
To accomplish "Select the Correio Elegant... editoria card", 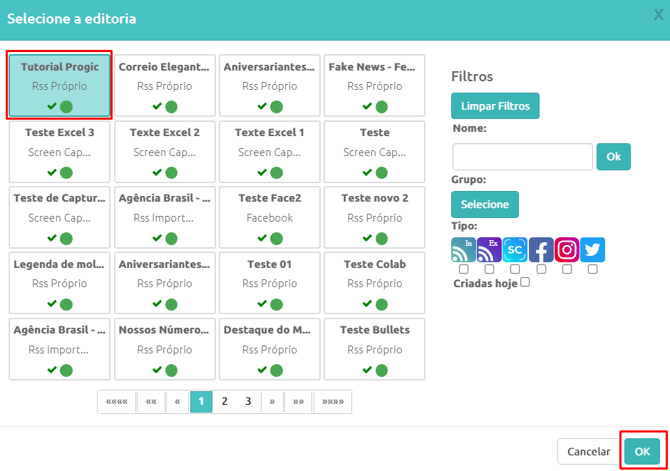I will (x=165, y=85).
